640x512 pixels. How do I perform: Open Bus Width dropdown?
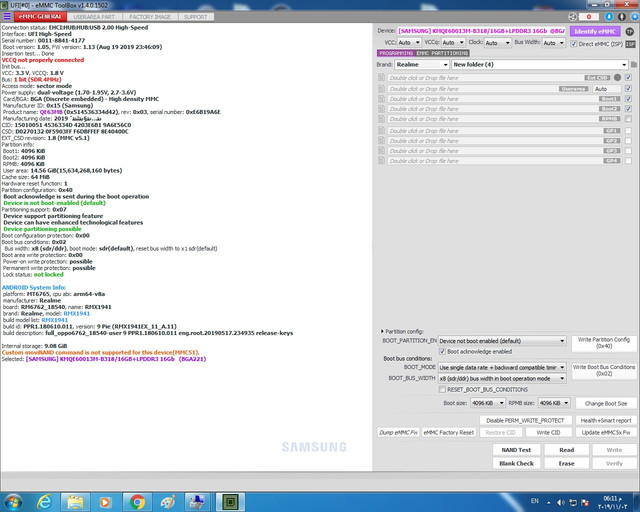pyautogui.click(x=554, y=42)
